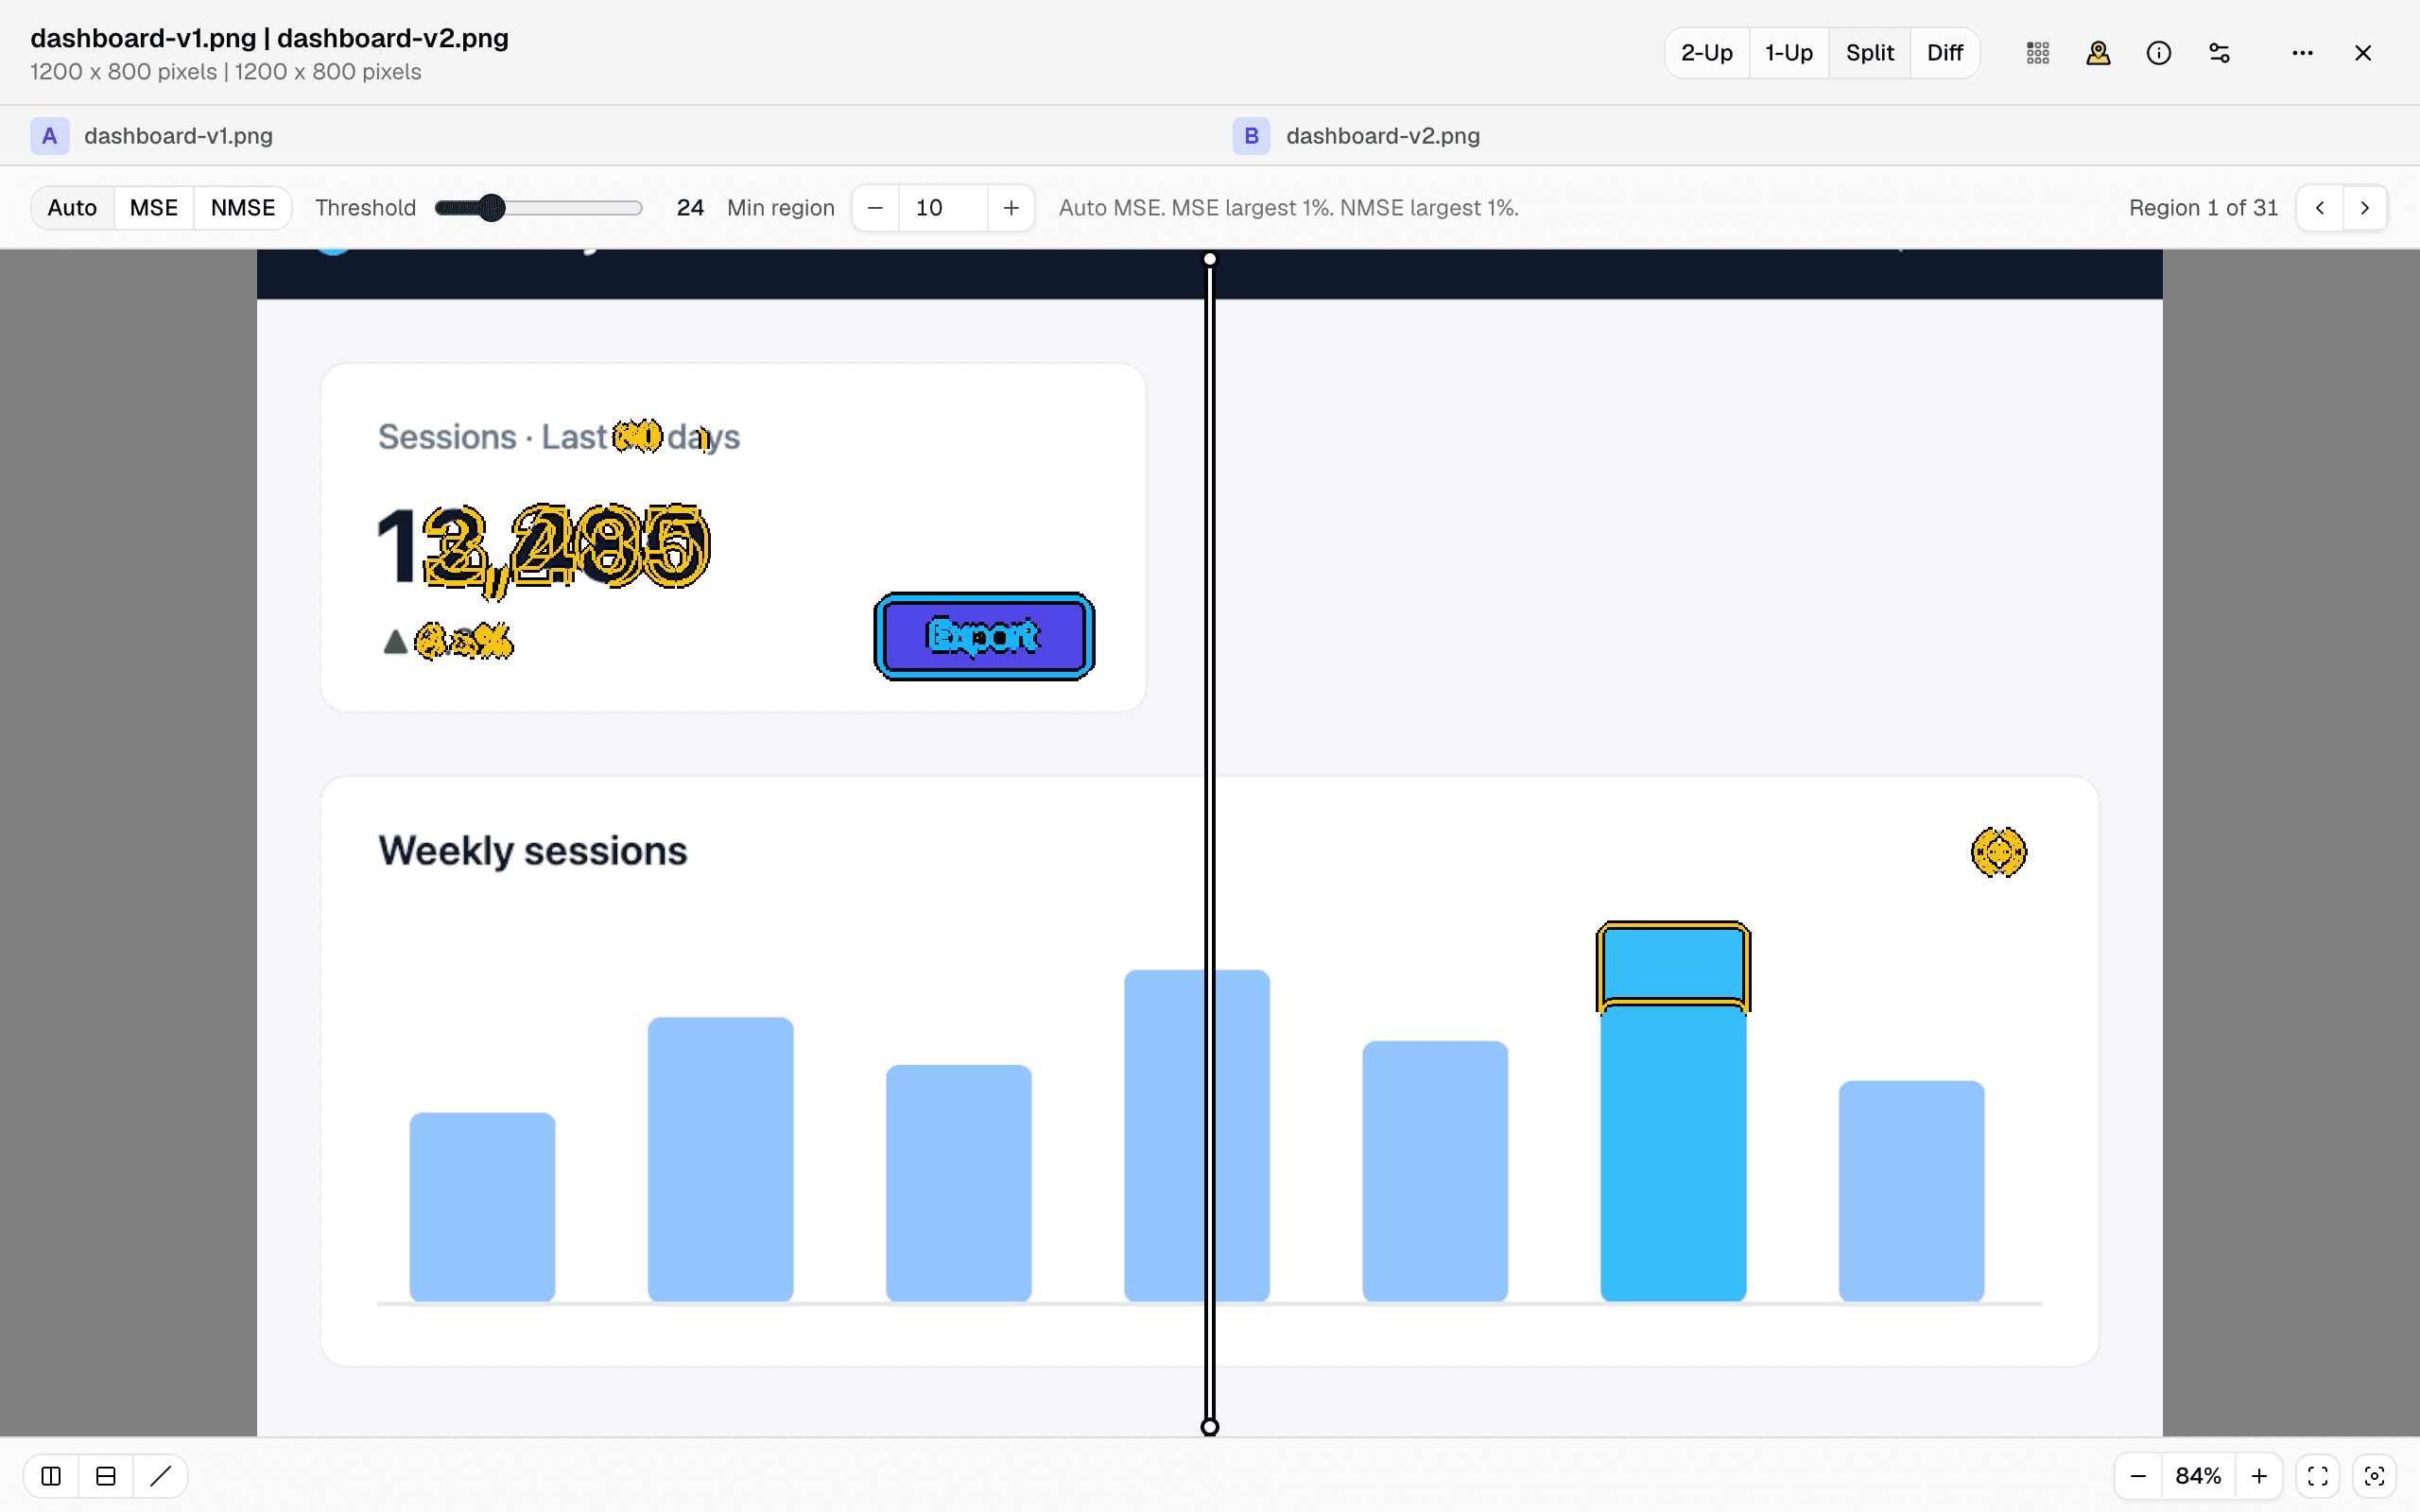Click the last light-blue chart bar
This screenshot has width=2420, height=1512.
coord(1911,1191)
